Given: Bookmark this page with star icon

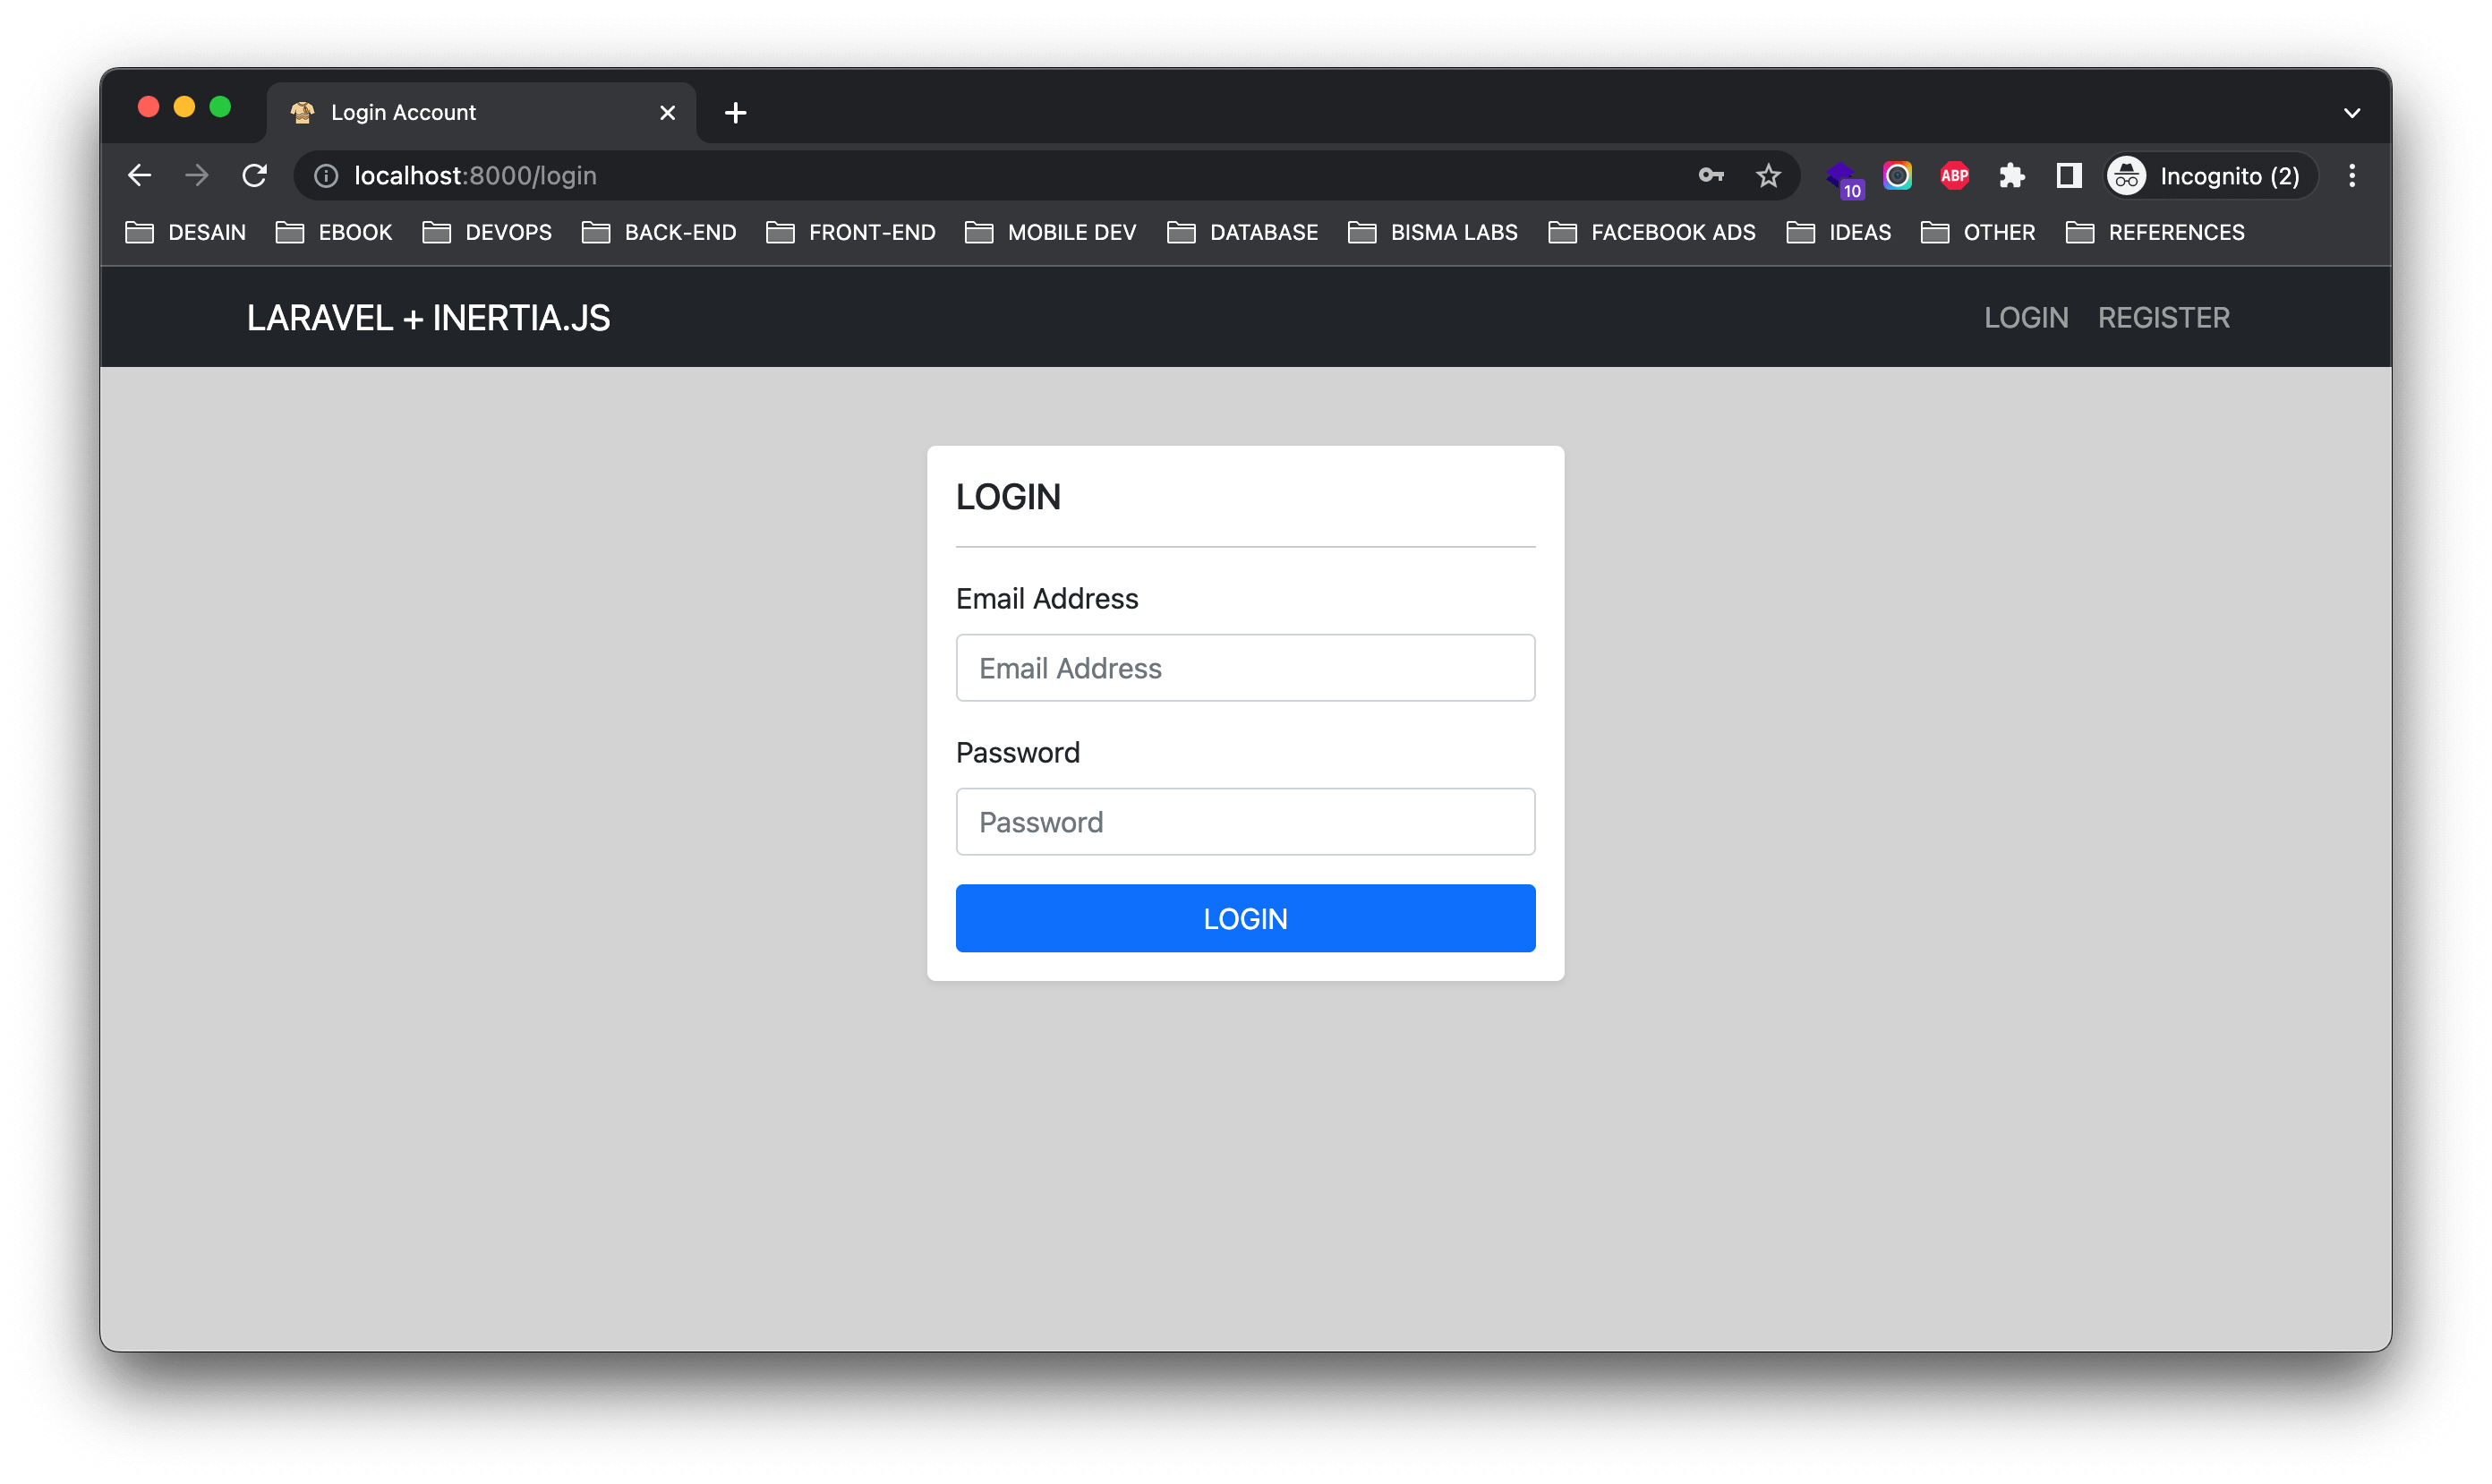Looking at the screenshot, I should click(x=1768, y=176).
